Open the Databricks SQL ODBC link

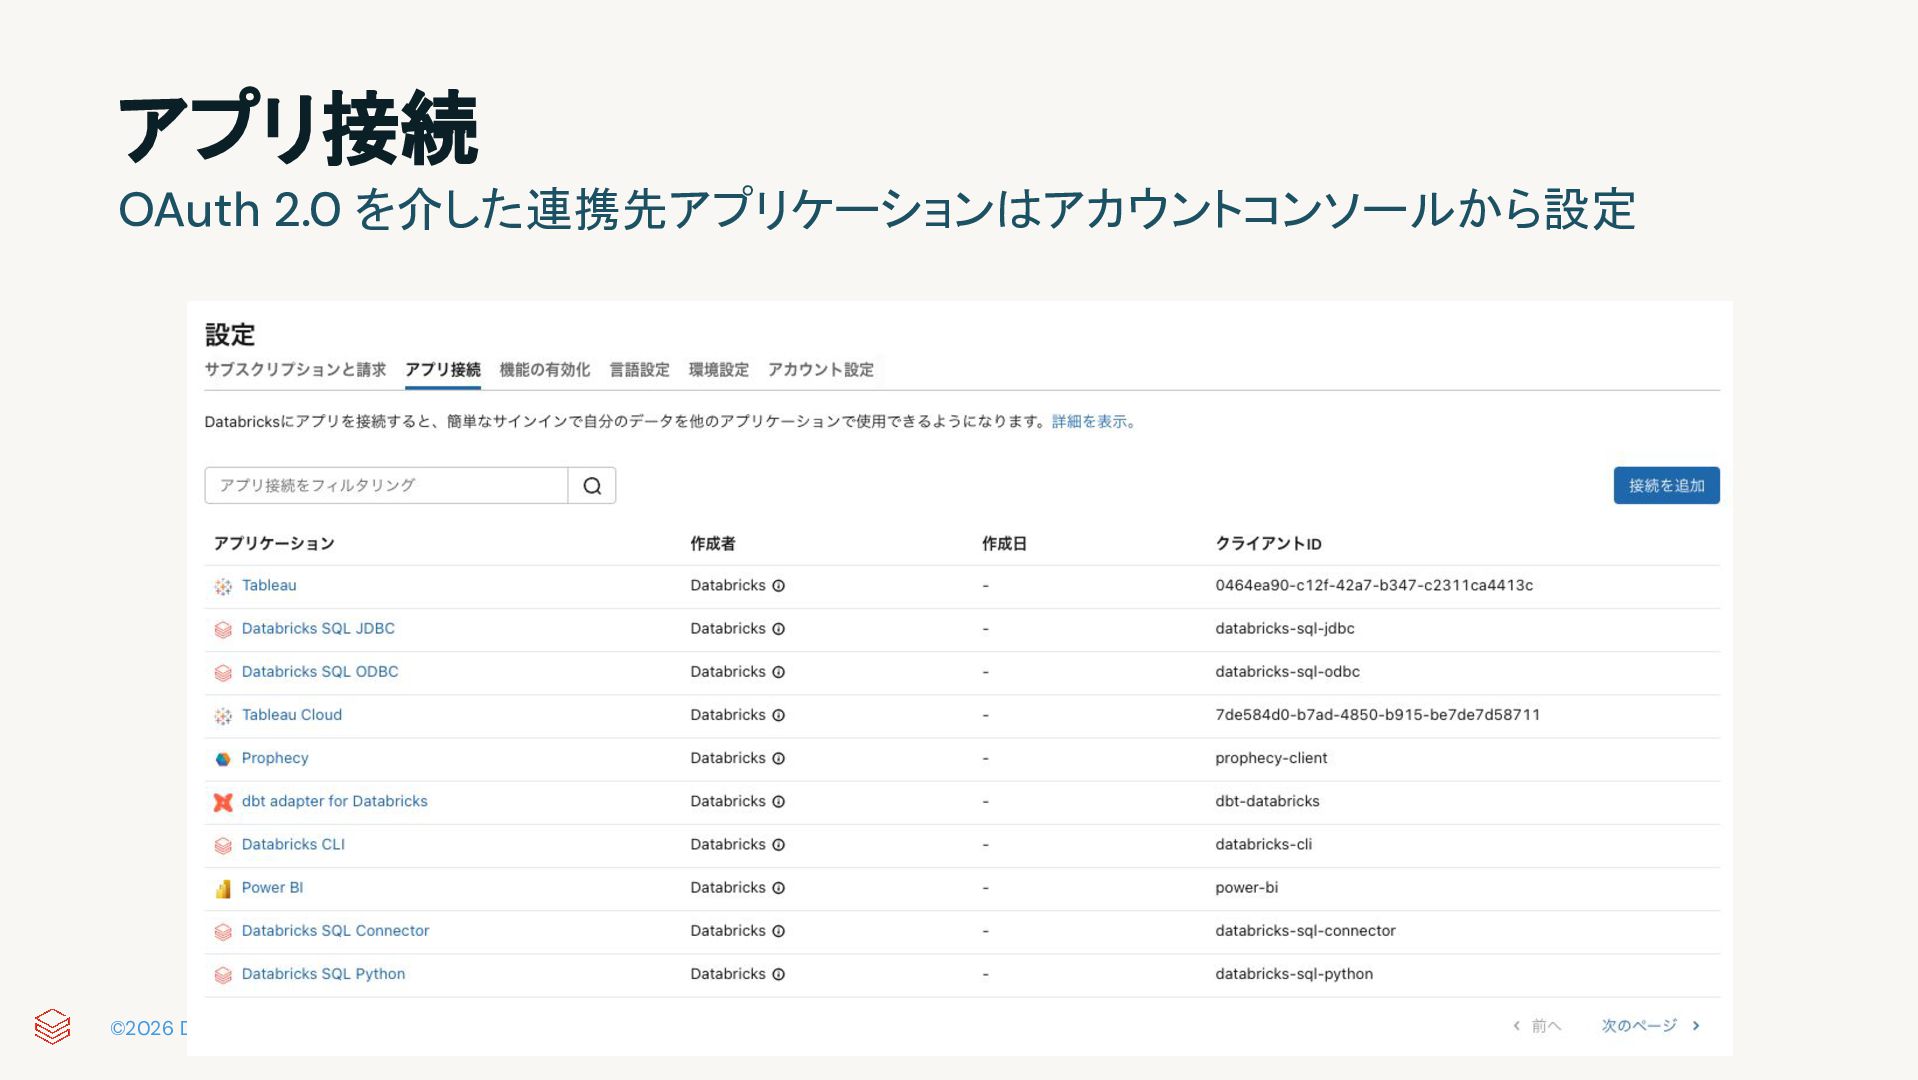coord(320,672)
